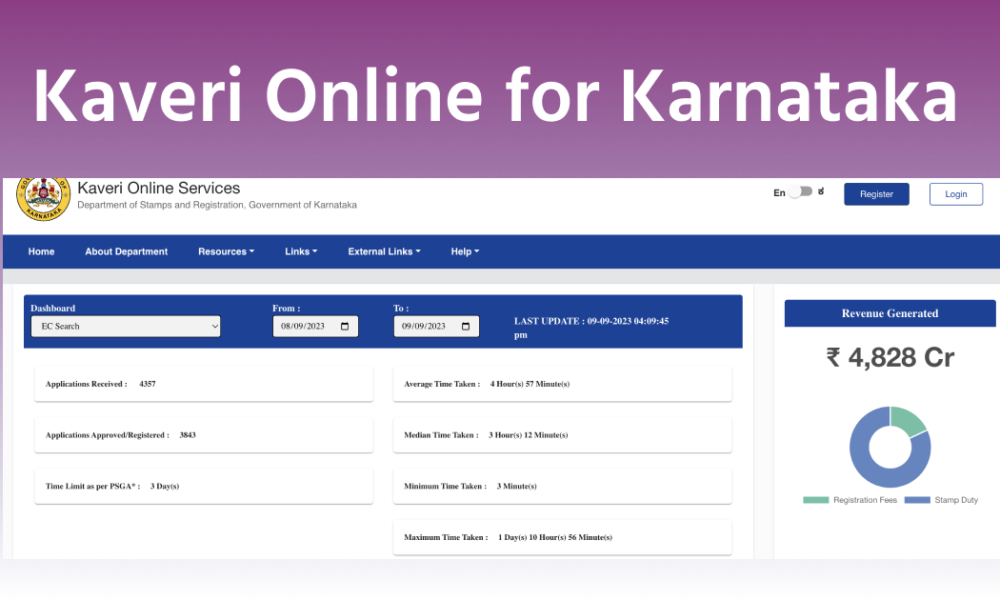This screenshot has height=600, width=1000.
Task: Expand the EC Search dashboard dropdown
Action: (125, 326)
